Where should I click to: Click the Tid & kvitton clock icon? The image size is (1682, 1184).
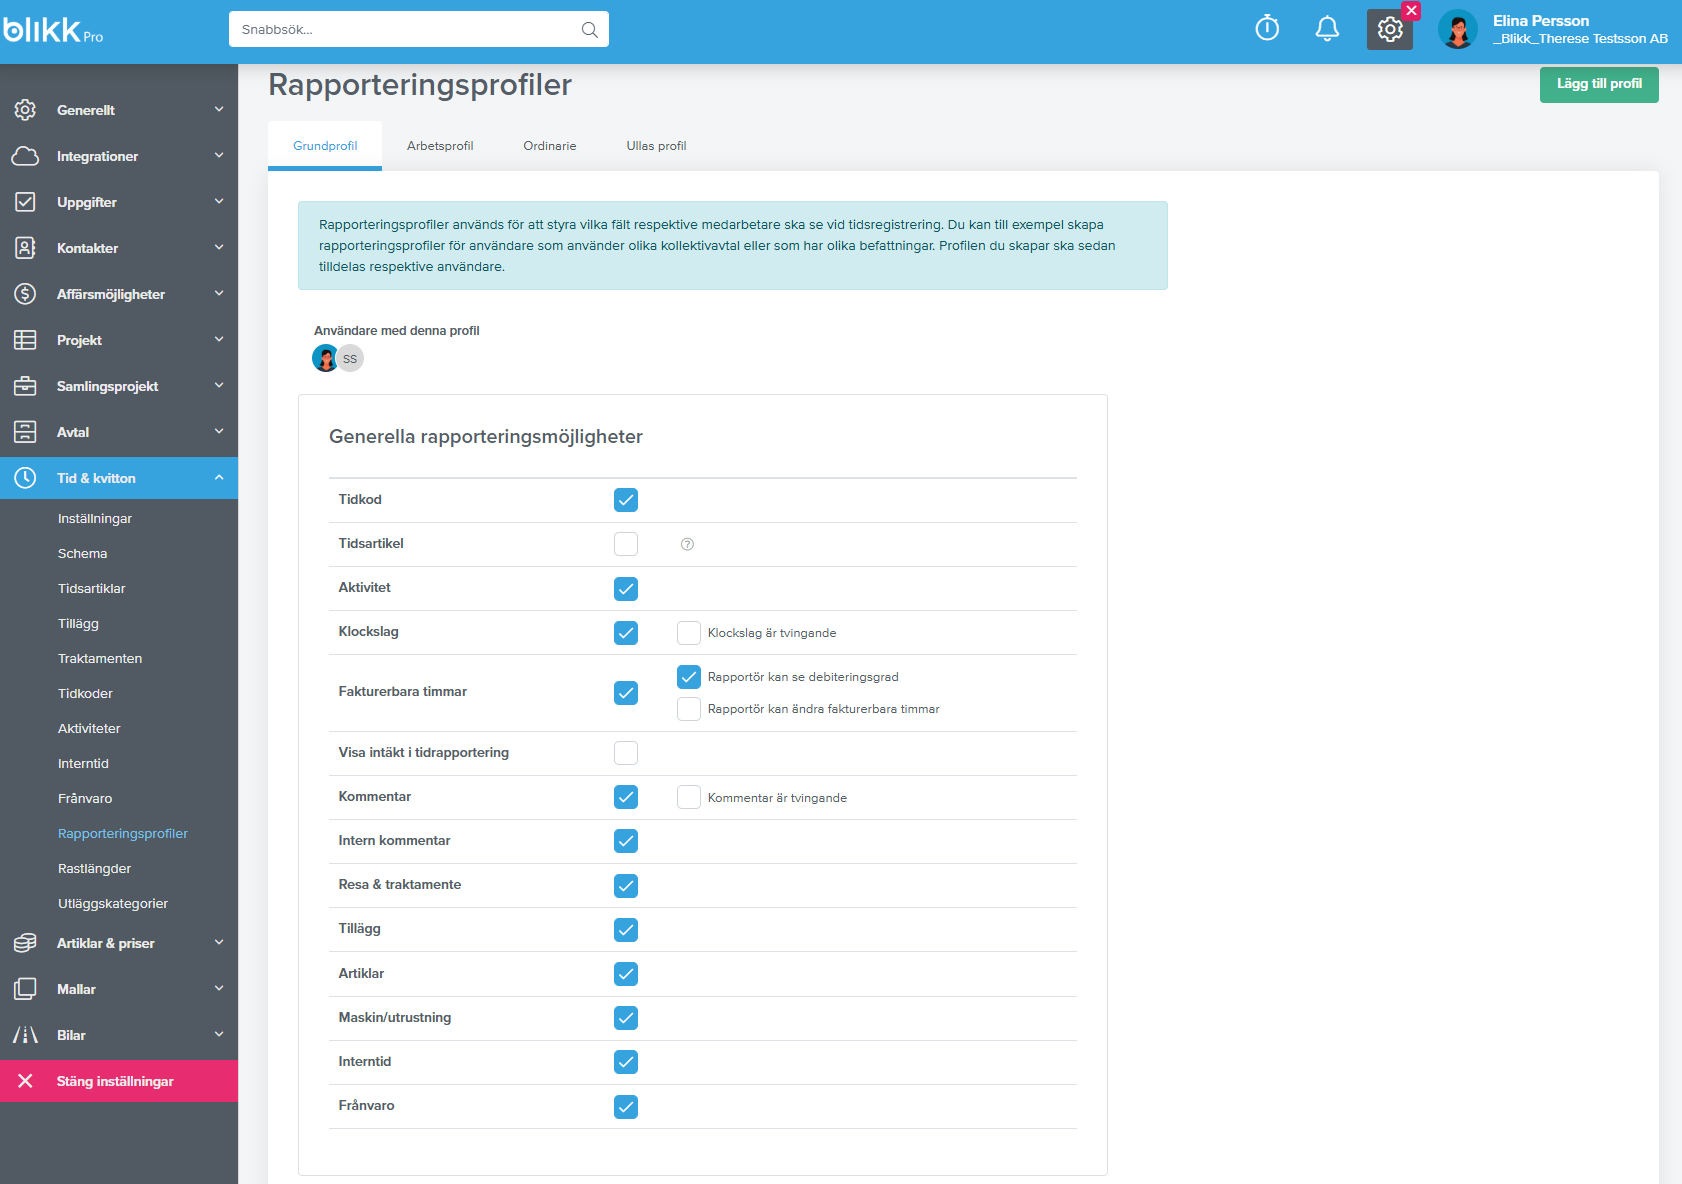[x=25, y=478]
